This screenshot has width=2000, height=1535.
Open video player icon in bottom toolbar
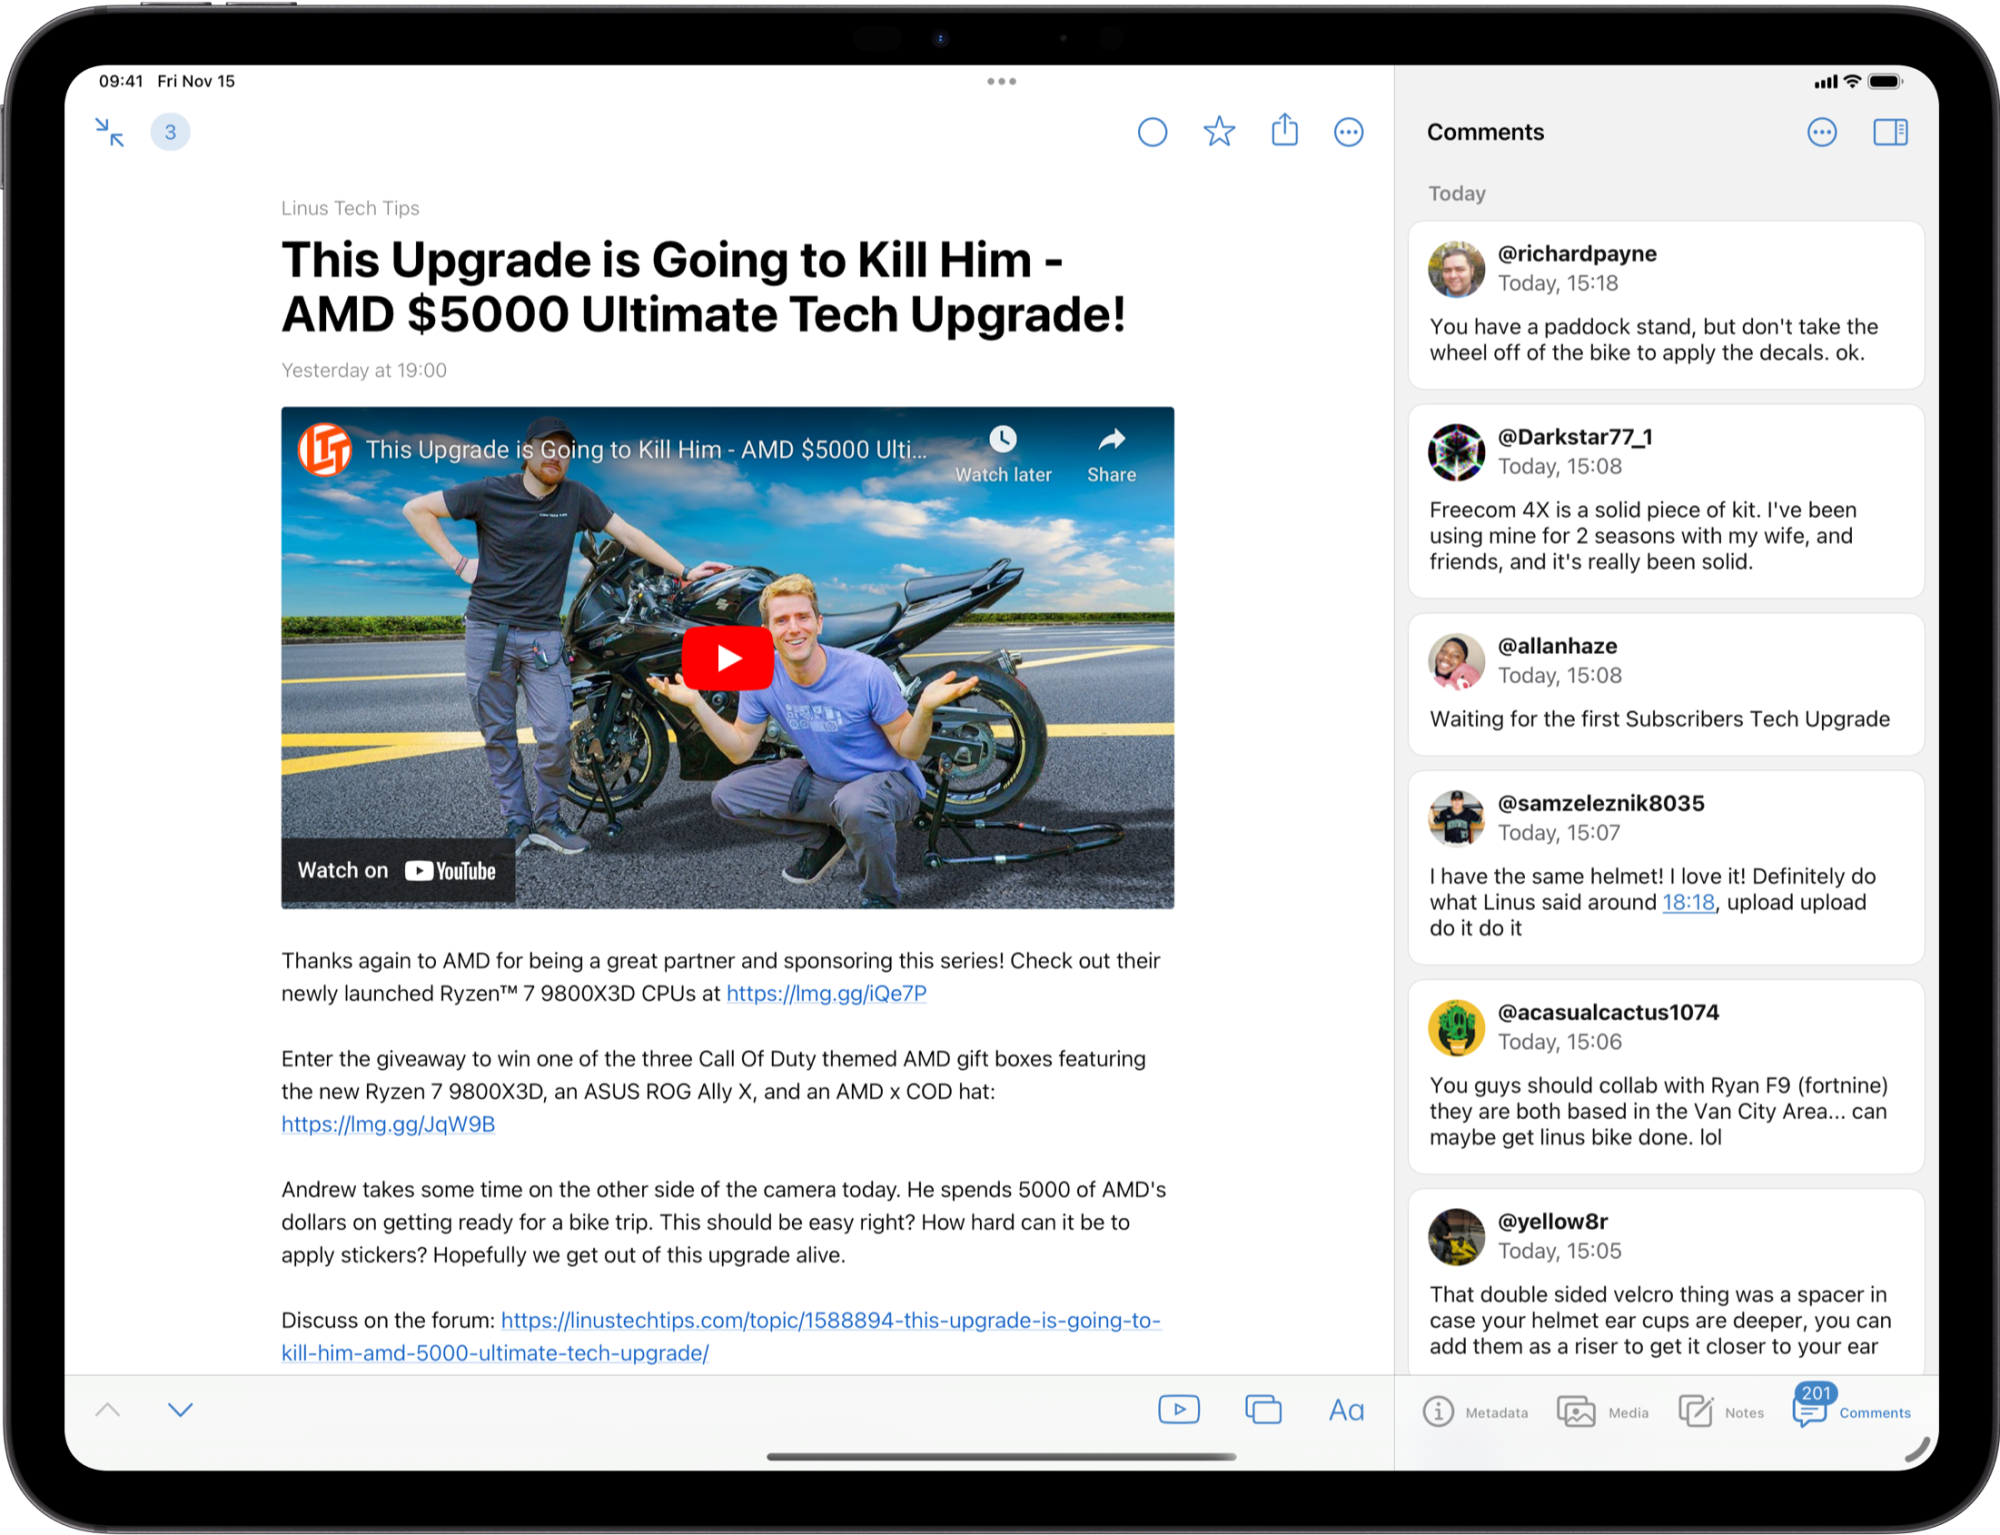coord(1179,1410)
